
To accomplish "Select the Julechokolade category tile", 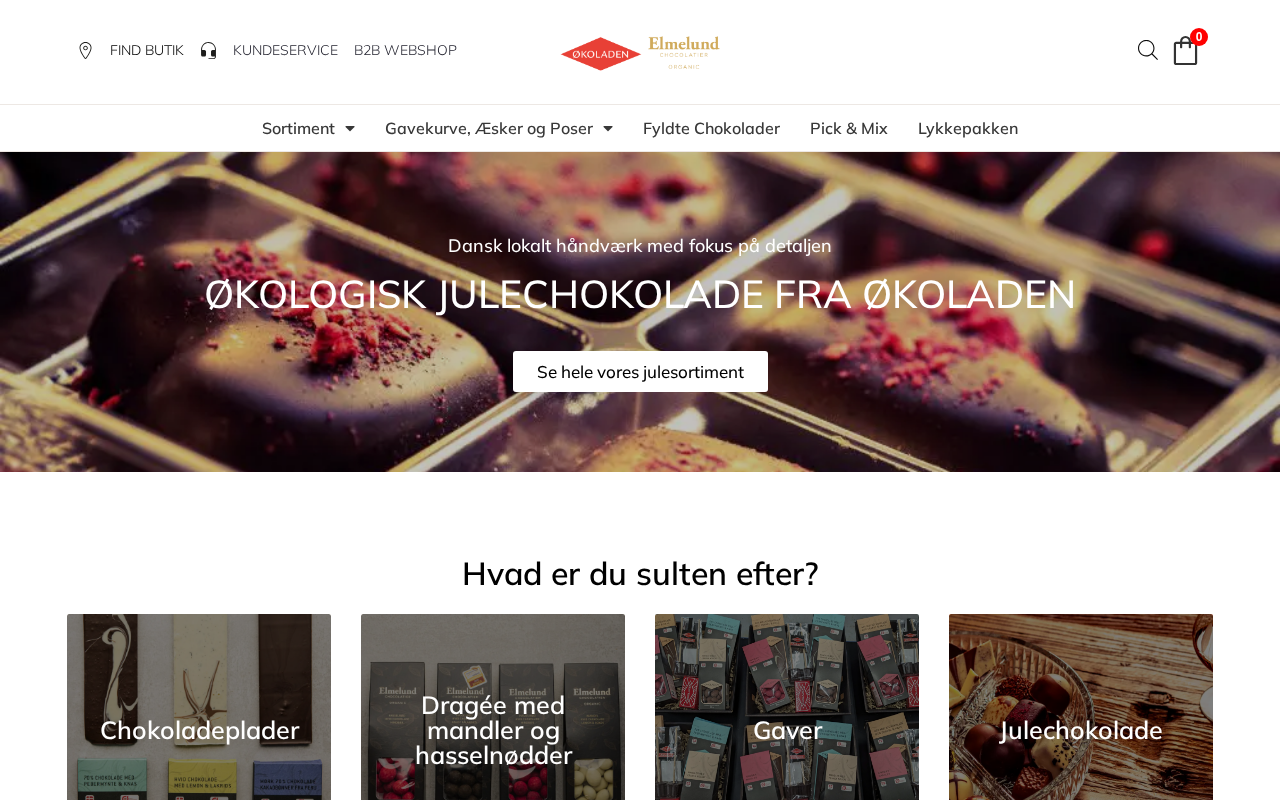I will (x=1081, y=707).
